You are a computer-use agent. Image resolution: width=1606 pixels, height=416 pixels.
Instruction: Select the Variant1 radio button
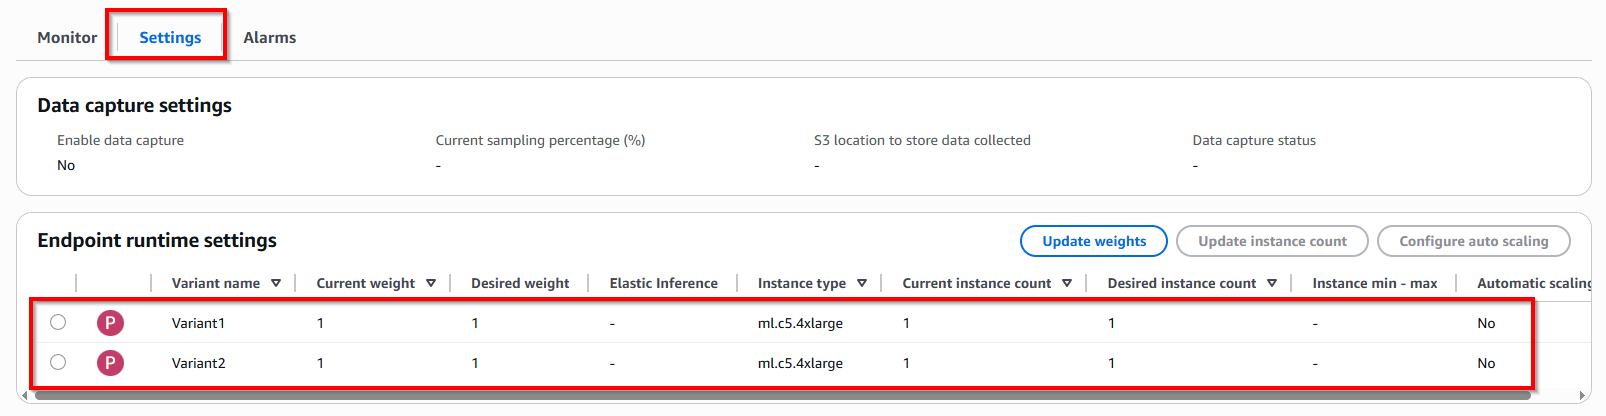[58, 322]
